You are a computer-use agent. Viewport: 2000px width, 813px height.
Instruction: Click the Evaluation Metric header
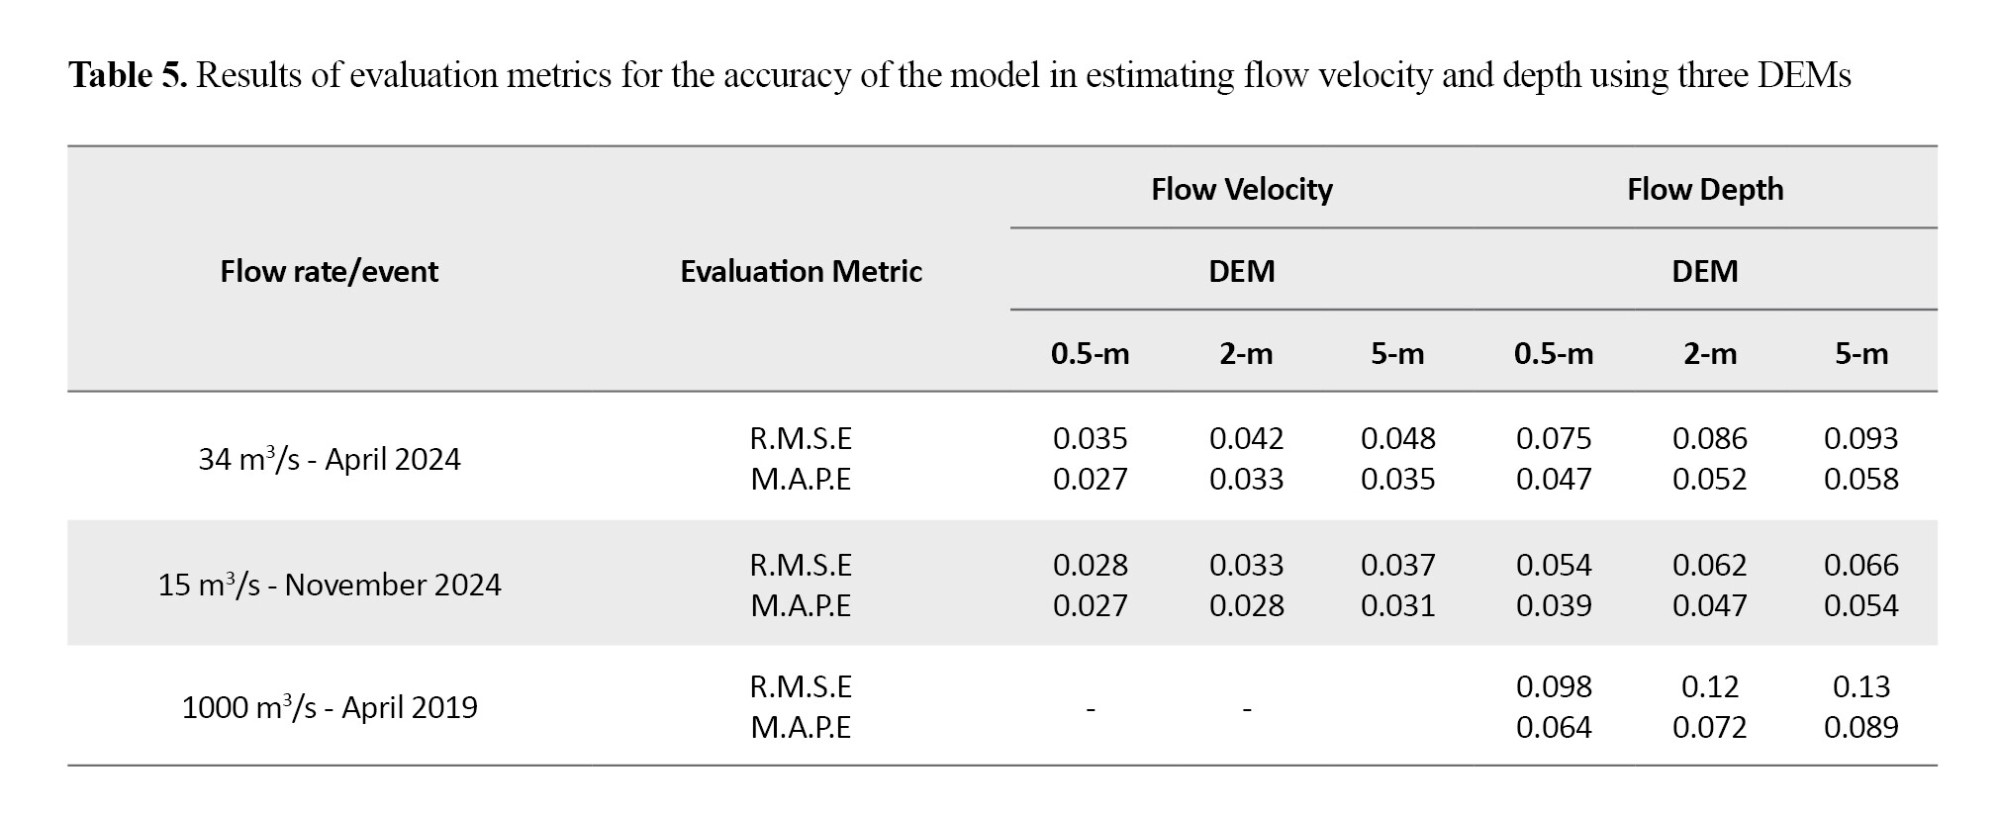coord(800,271)
